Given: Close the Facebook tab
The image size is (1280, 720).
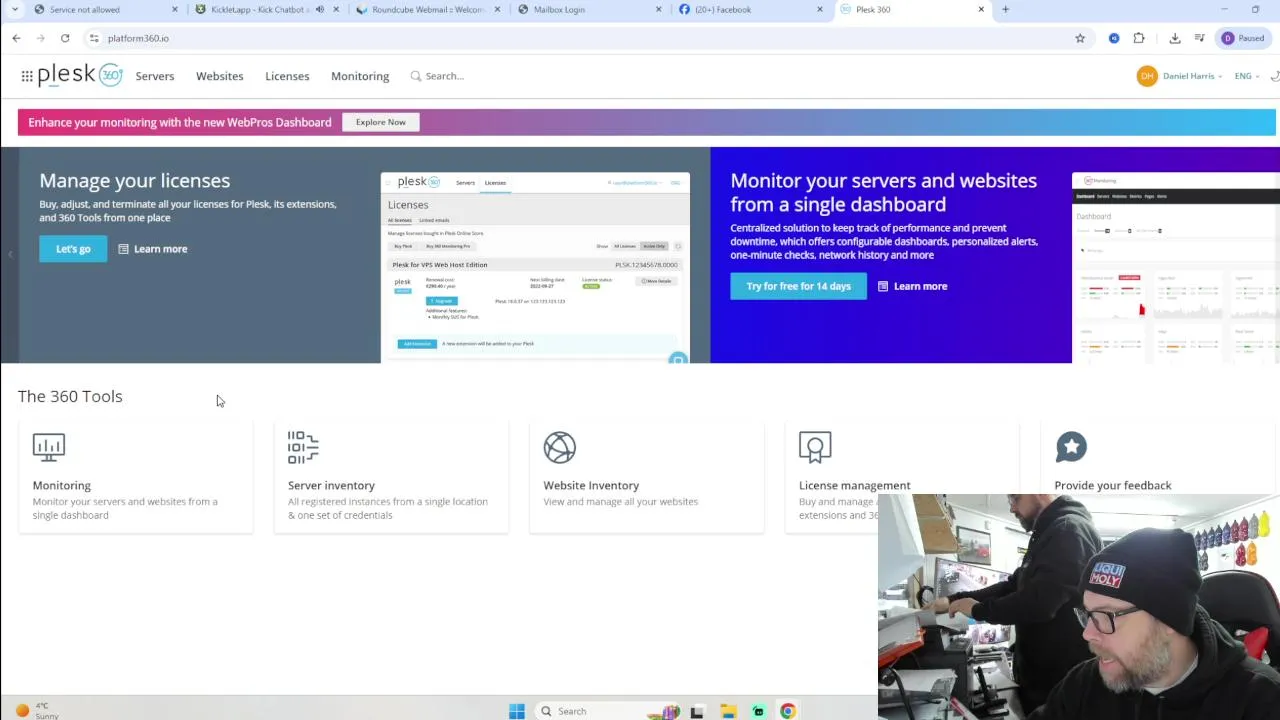Looking at the screenshot, I should pyautogui.click(x=820, y=10).
